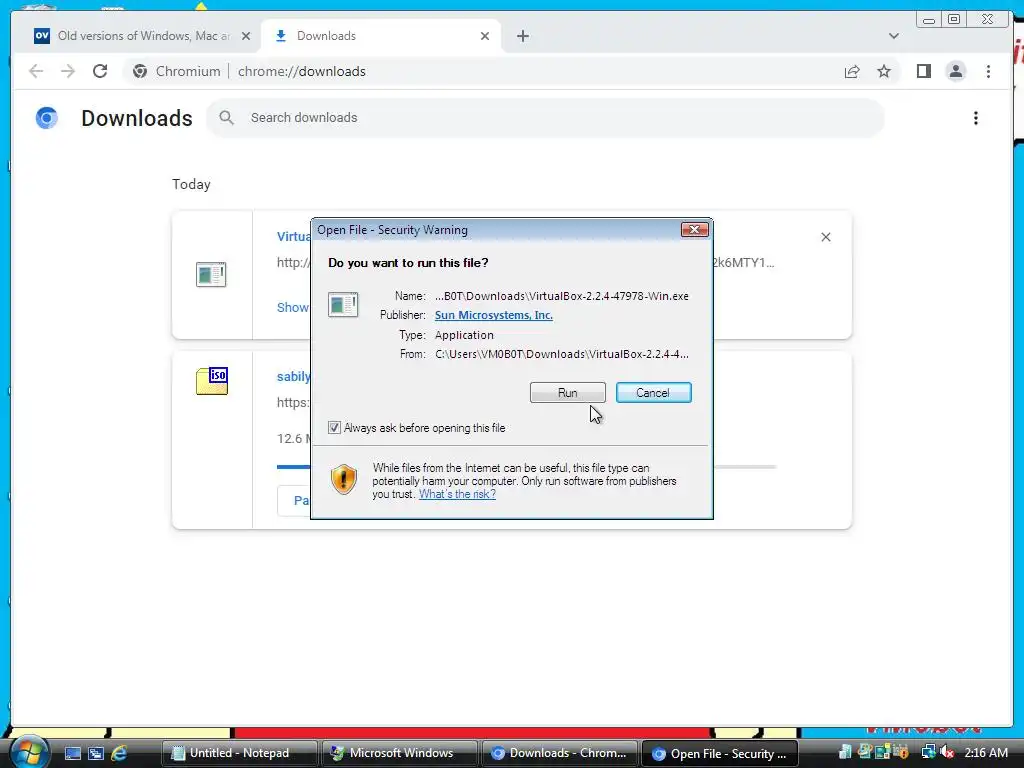Click the Chromium logo beside Downloads
This screenshot has width=1024, height=768.
click(46, 118)
